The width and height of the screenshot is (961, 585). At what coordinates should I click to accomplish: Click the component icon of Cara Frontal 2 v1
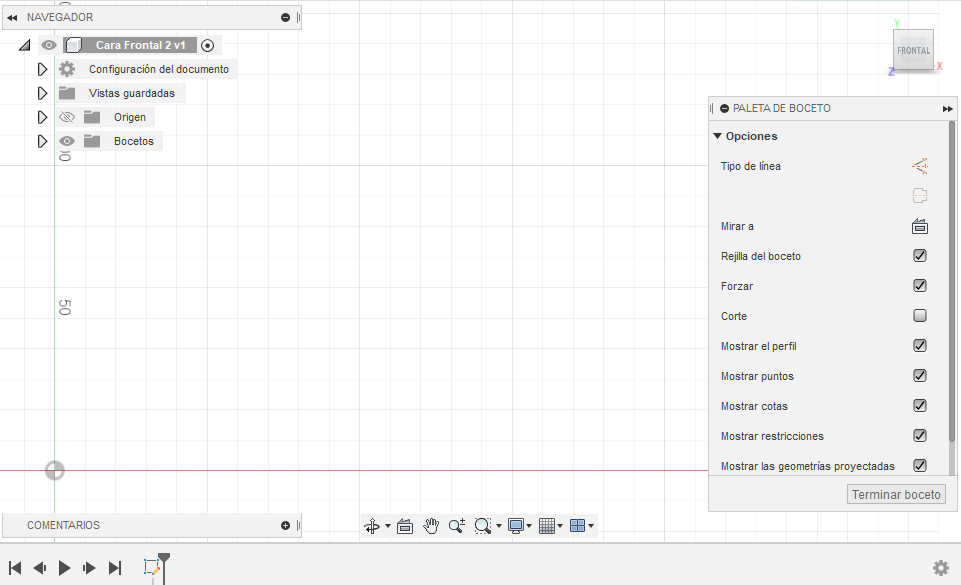click(x=74, y=45)
